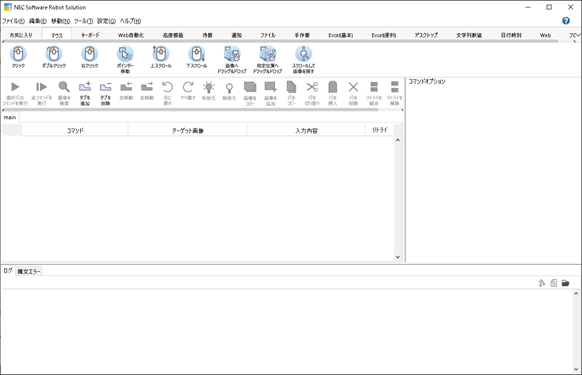Open log folder icon
This screenshot has height=375, width=582.
pyautogui.click(x=565, y=283)
